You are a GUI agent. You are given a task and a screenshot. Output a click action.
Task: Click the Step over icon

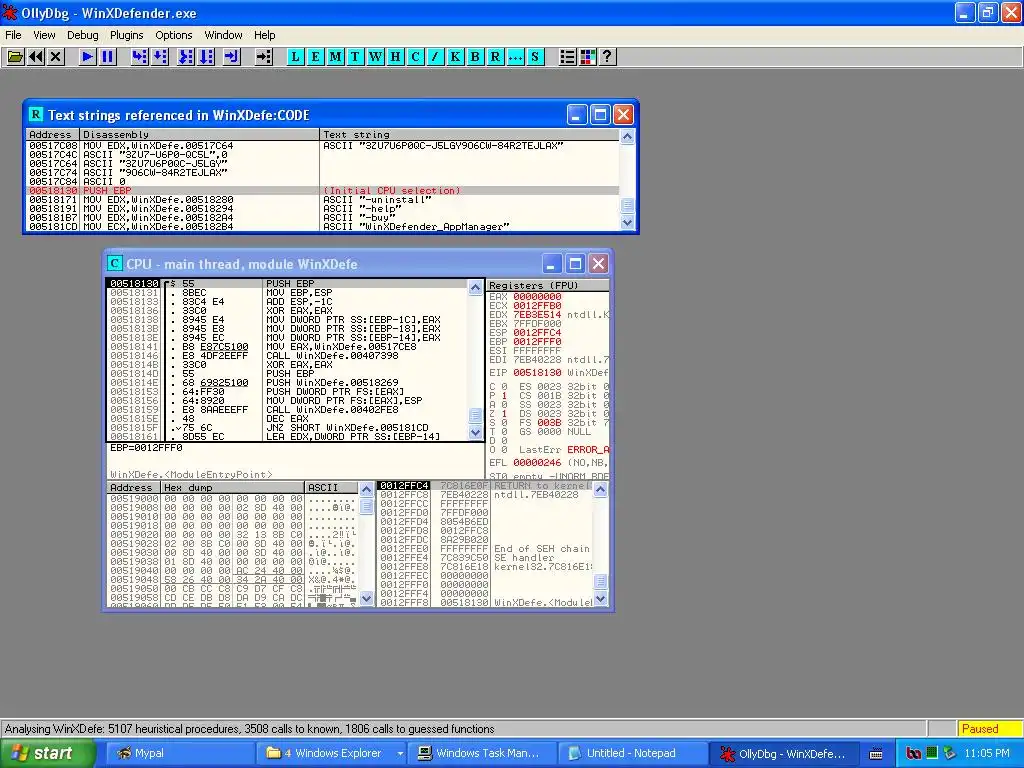(x=159, y=57)
